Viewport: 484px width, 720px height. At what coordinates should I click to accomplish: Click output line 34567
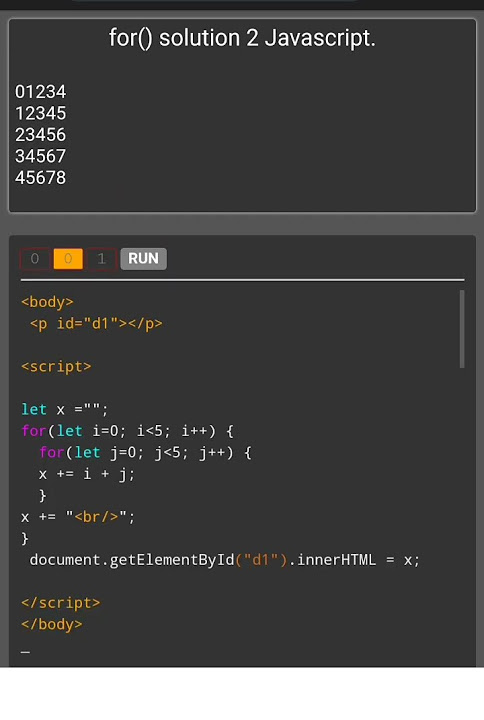tap(40, 156)
